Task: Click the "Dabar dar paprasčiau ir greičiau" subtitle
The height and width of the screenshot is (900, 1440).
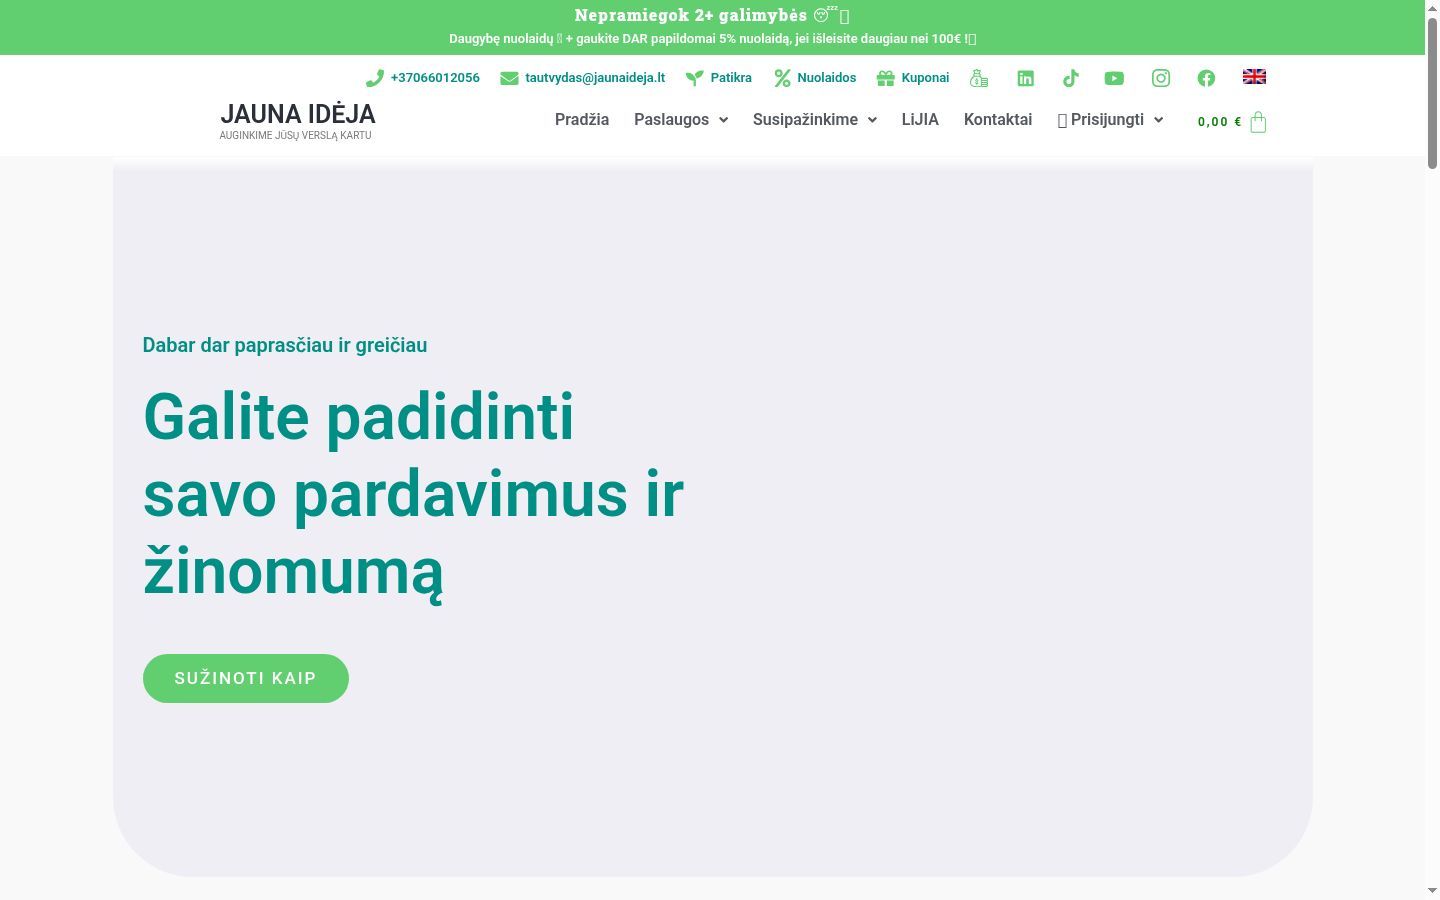Action: click(285, 345)
